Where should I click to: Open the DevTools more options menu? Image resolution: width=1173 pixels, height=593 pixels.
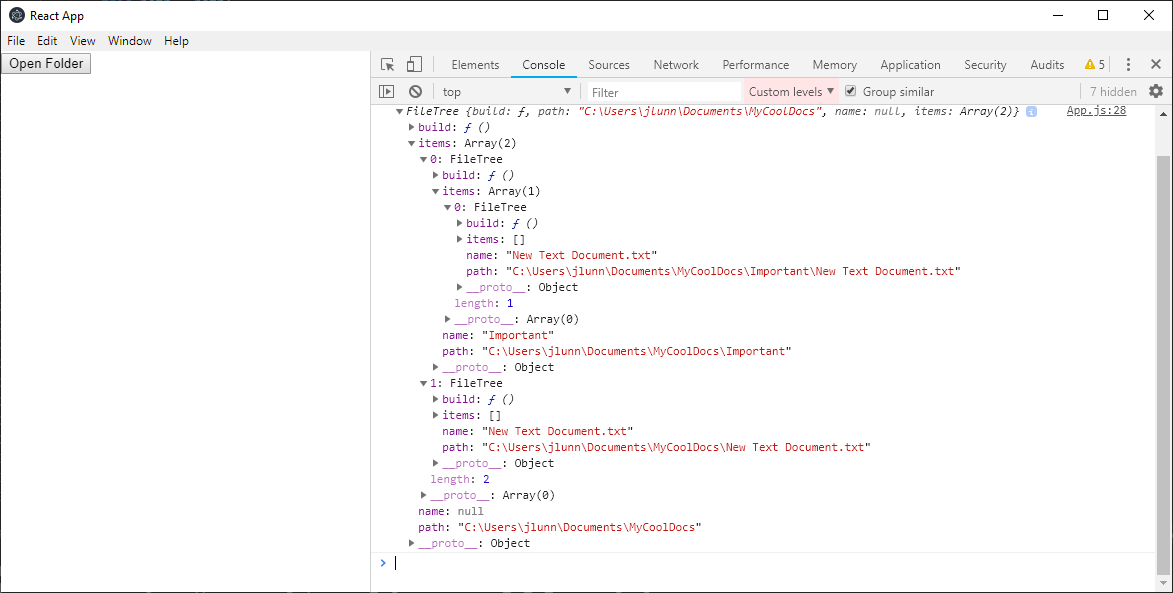(1128, 63)
